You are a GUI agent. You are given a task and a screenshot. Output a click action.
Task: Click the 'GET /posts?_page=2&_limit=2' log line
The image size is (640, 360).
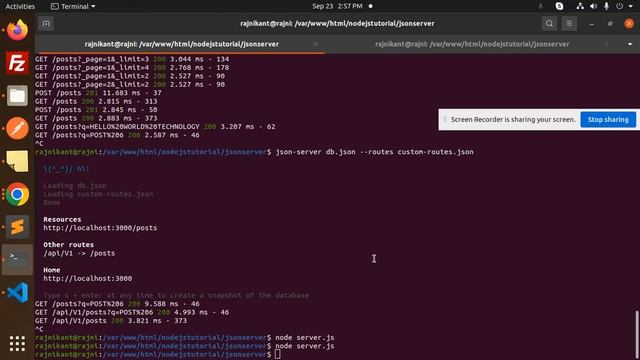point(130,84)
